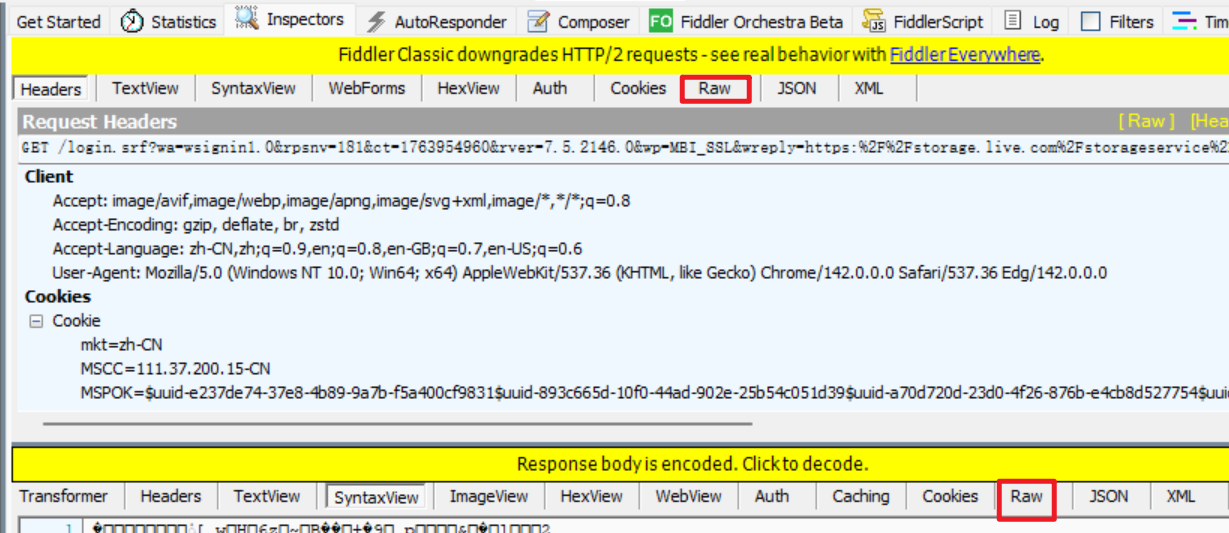Open Fiddler Orchestra Beta tab
1229x533 pixels.
(x=761, y=21)
